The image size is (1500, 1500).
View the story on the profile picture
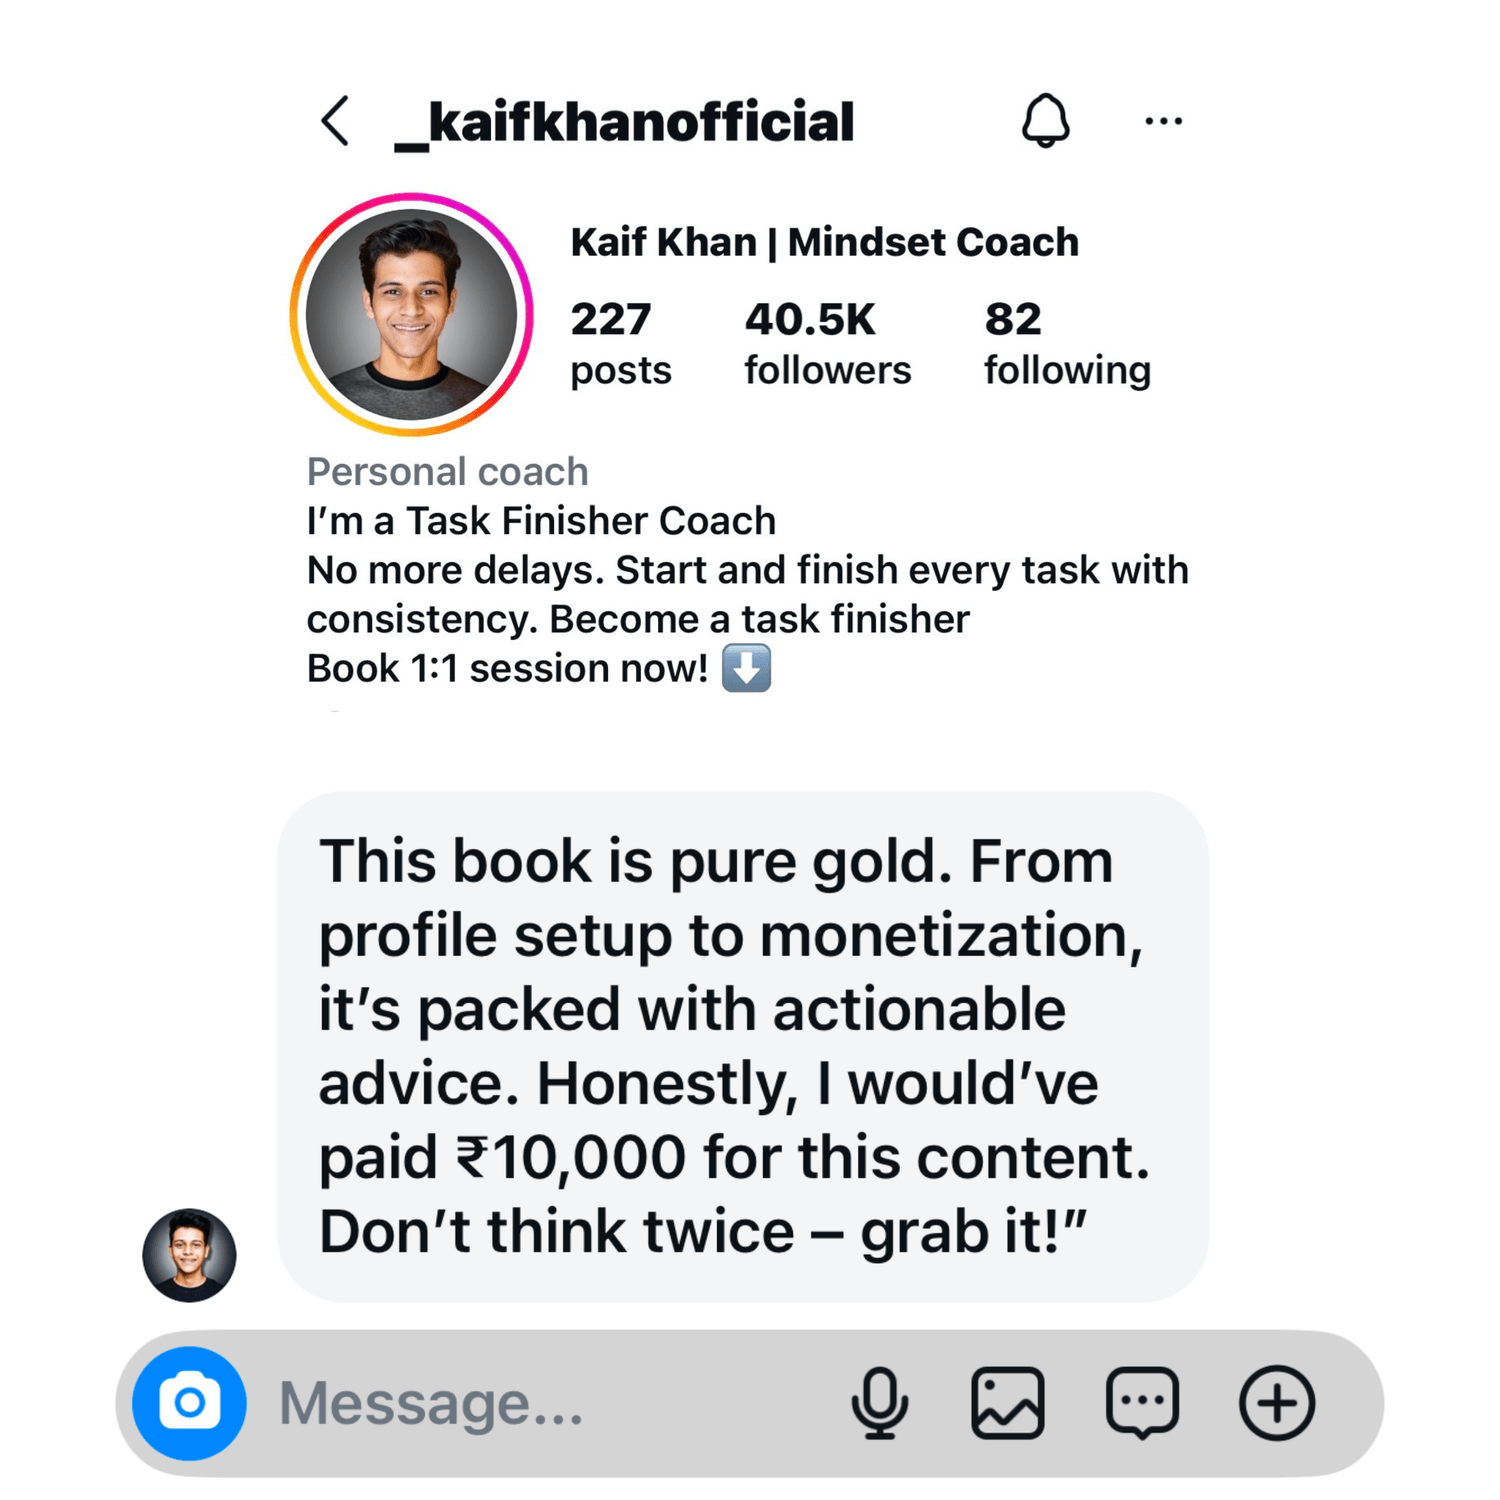[x=411, y=314]
